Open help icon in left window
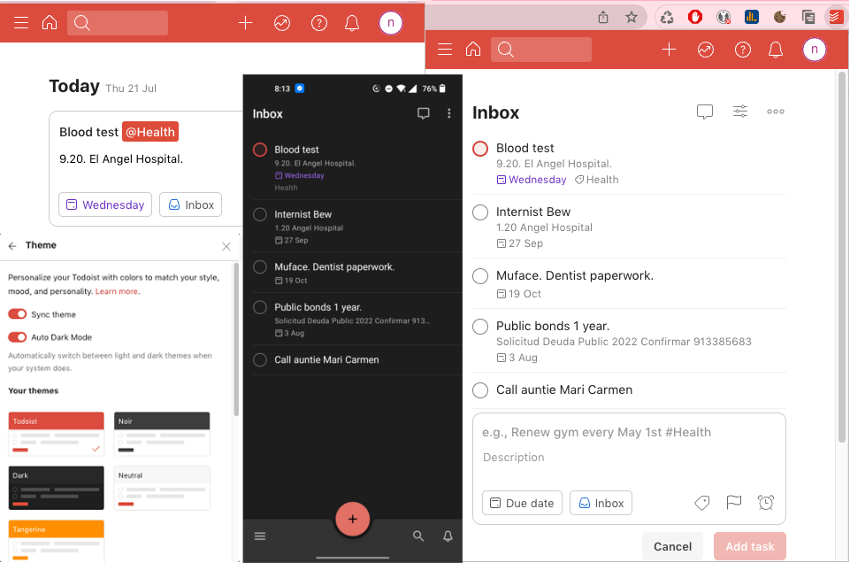 (x=319, y=23)
